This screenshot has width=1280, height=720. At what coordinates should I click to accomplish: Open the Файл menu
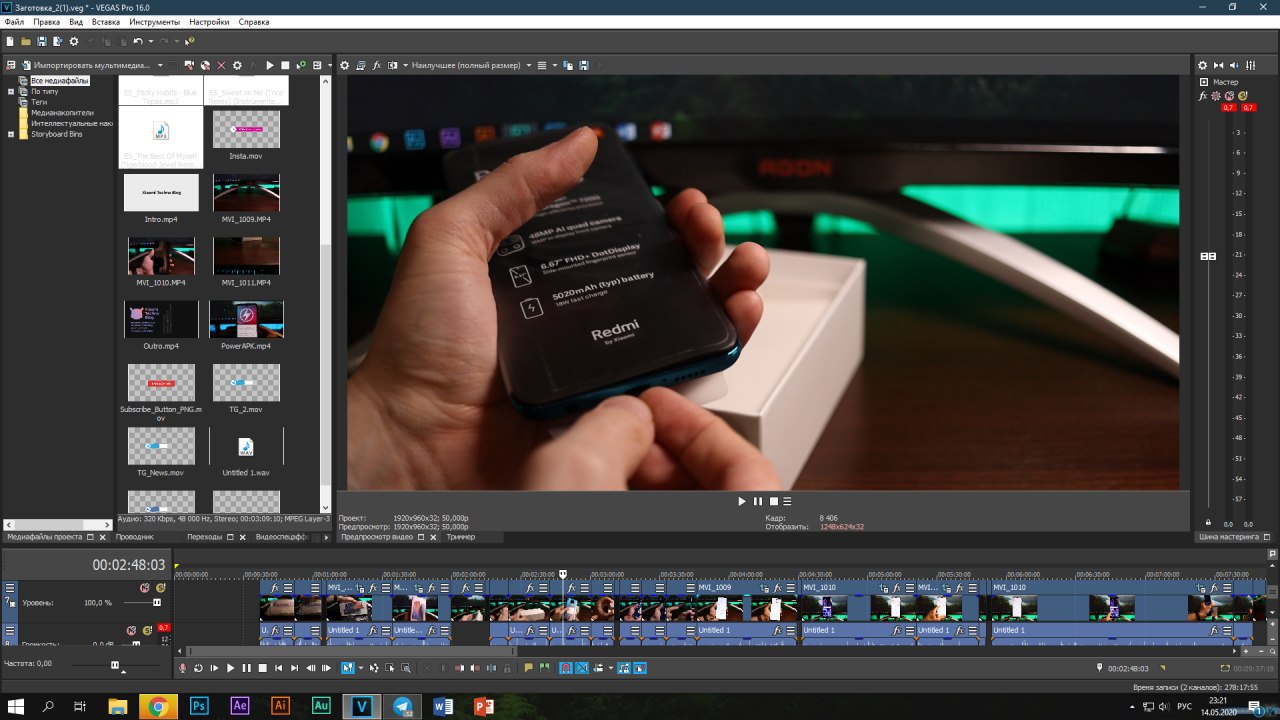pyautogui.click(x=14, y=22)
